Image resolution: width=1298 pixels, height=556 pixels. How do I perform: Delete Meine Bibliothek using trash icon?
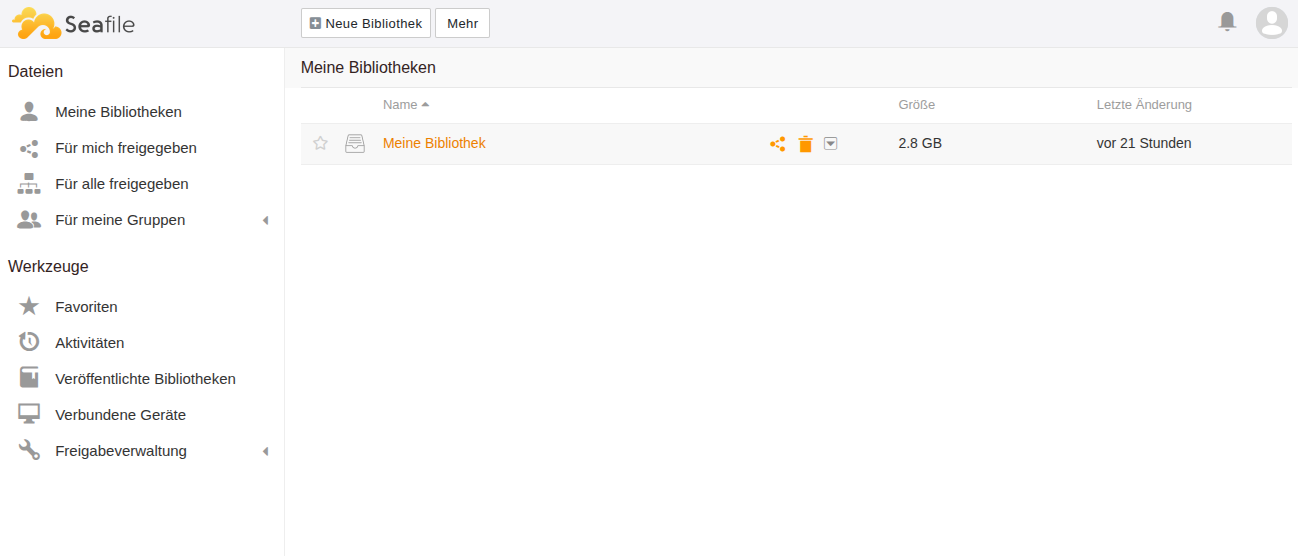[805, 144]
